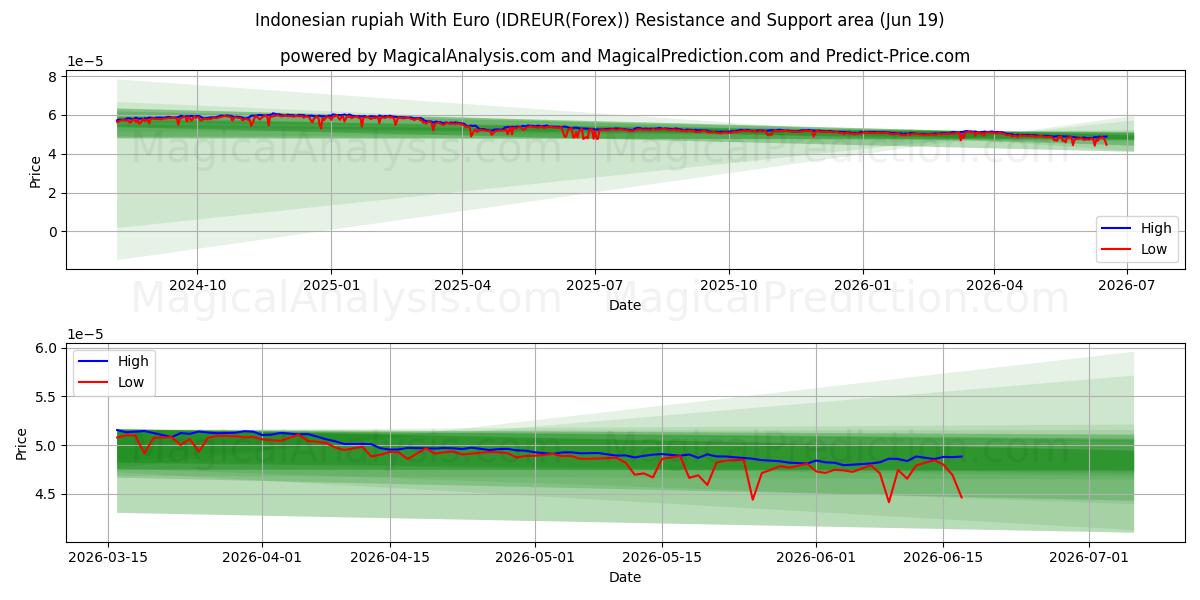Click the 1e−5 scale label of top chart
The image size is (1200, 600).
pyautogui.click(x=87, y=61)
